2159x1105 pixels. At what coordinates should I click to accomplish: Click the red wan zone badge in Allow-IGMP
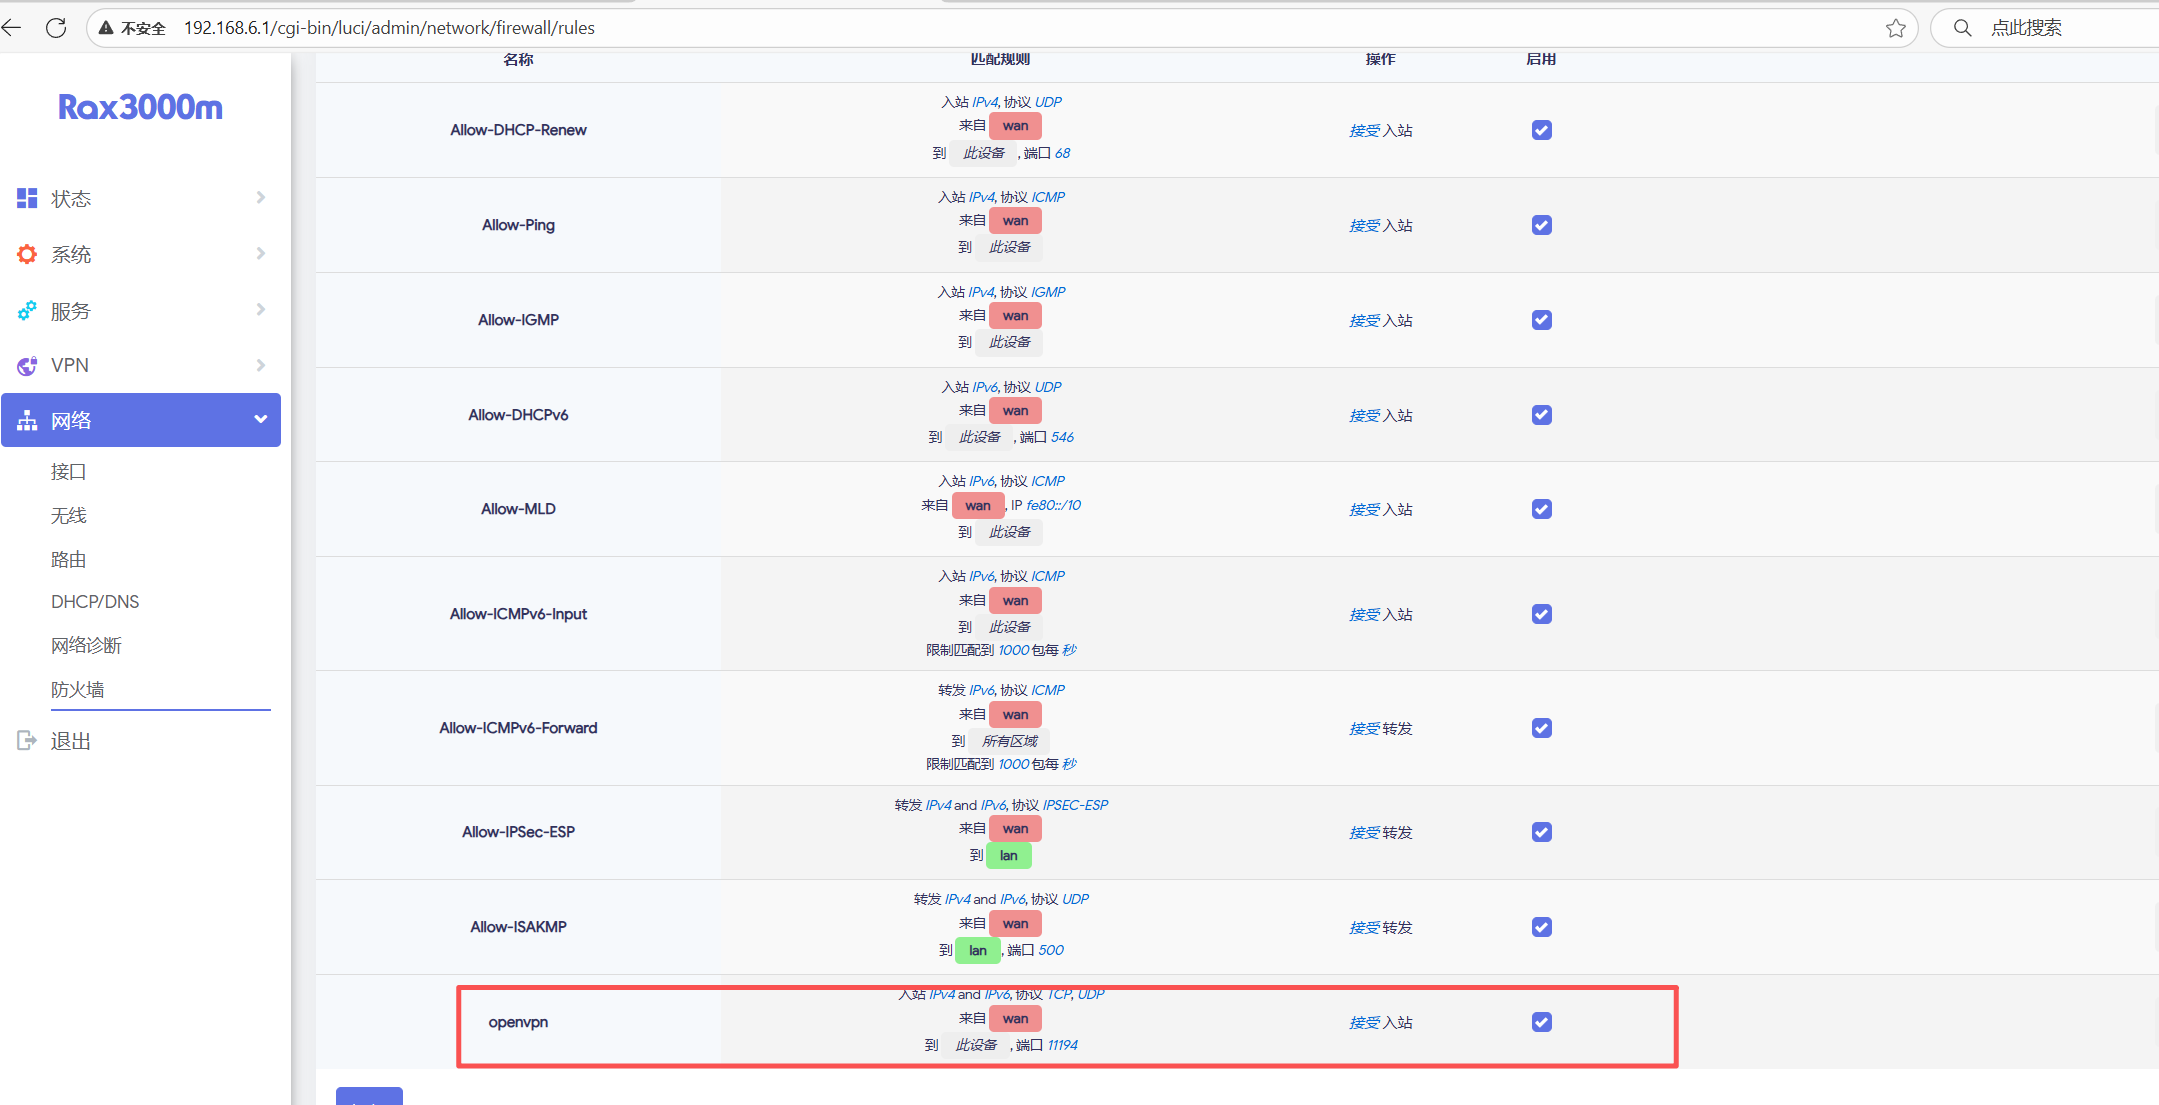pos(1015,316)
